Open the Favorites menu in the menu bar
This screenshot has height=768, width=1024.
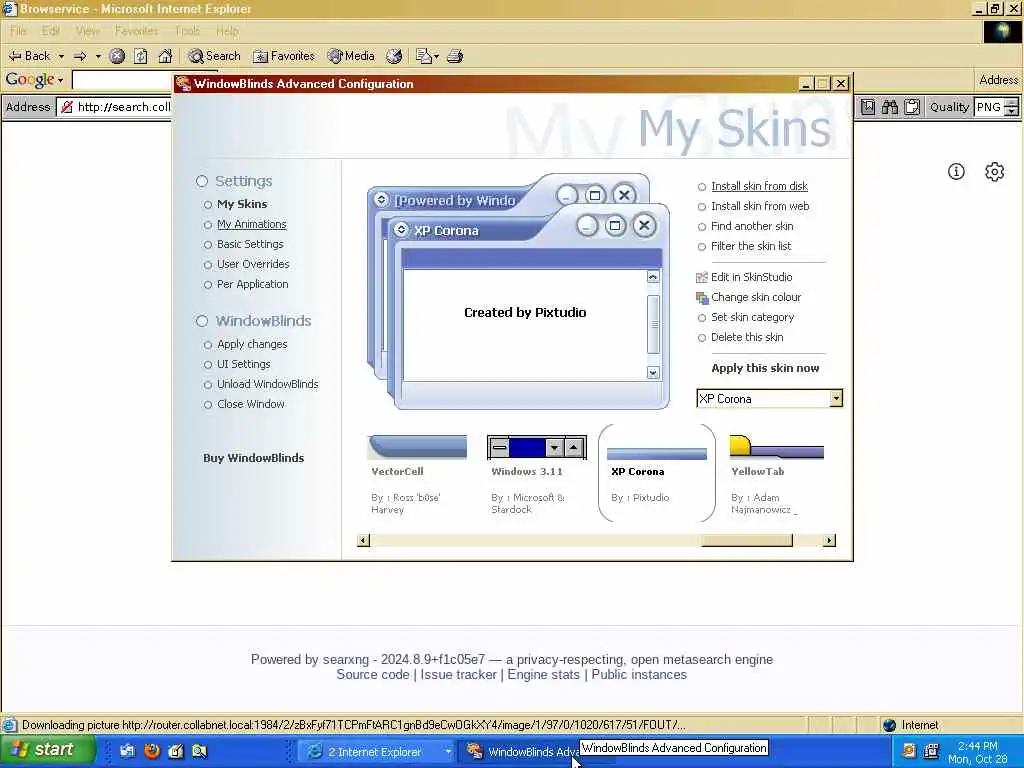(136, 31)
